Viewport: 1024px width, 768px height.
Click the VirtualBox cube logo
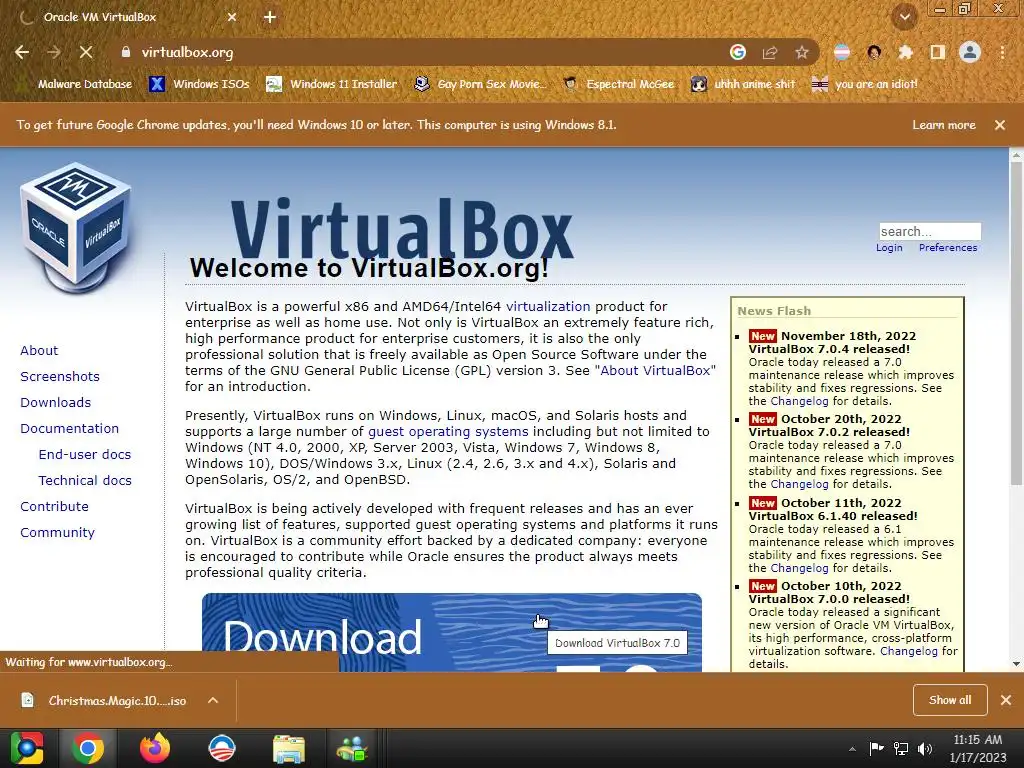(x=76, y=226)
